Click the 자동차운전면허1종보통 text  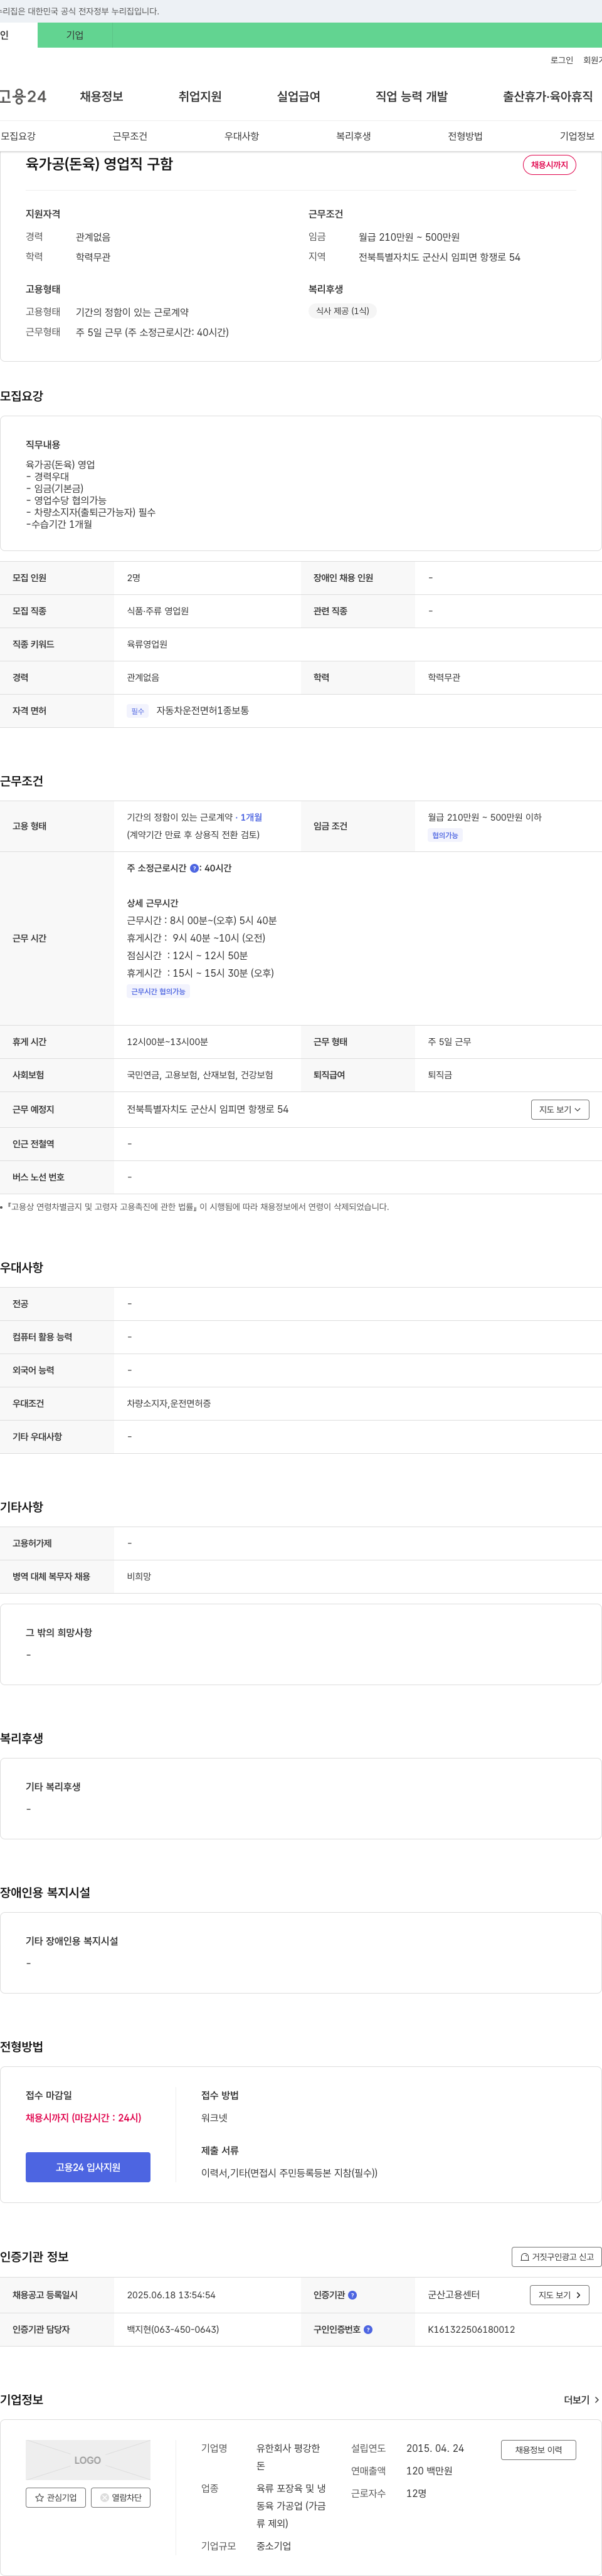203,711
